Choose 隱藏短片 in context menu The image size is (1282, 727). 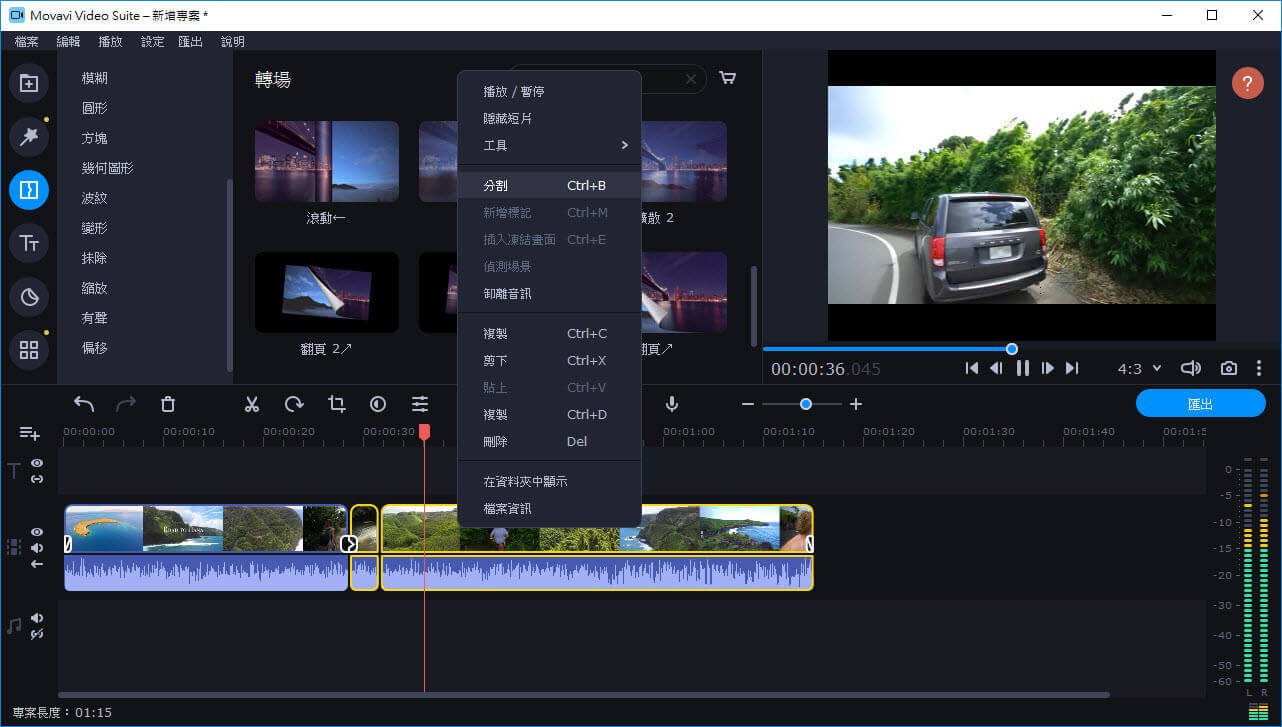[x=549, y=118]
